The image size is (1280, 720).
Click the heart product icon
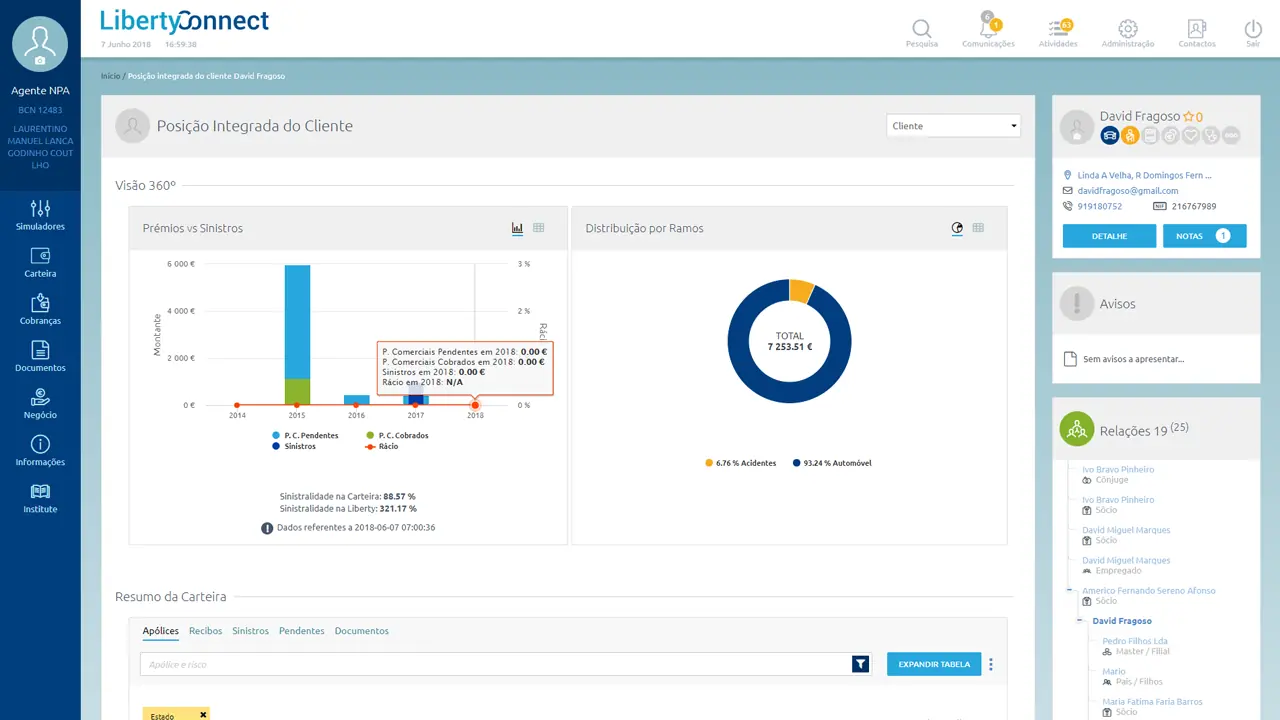[x=1191, y=136]
